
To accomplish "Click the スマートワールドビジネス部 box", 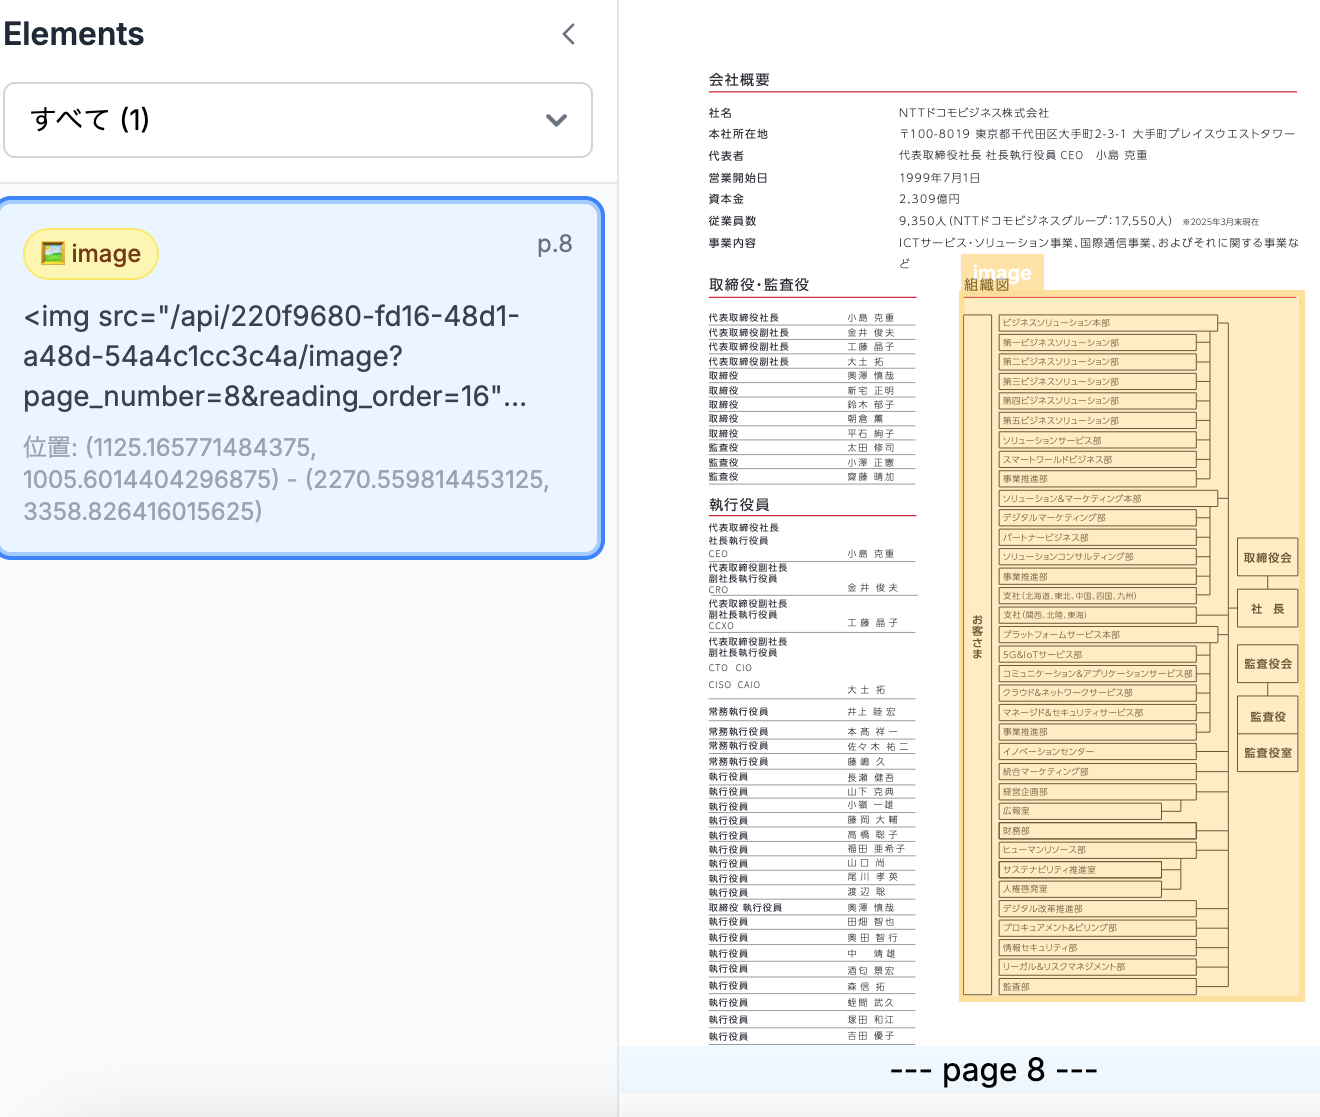I will (x=1097, y=460).
